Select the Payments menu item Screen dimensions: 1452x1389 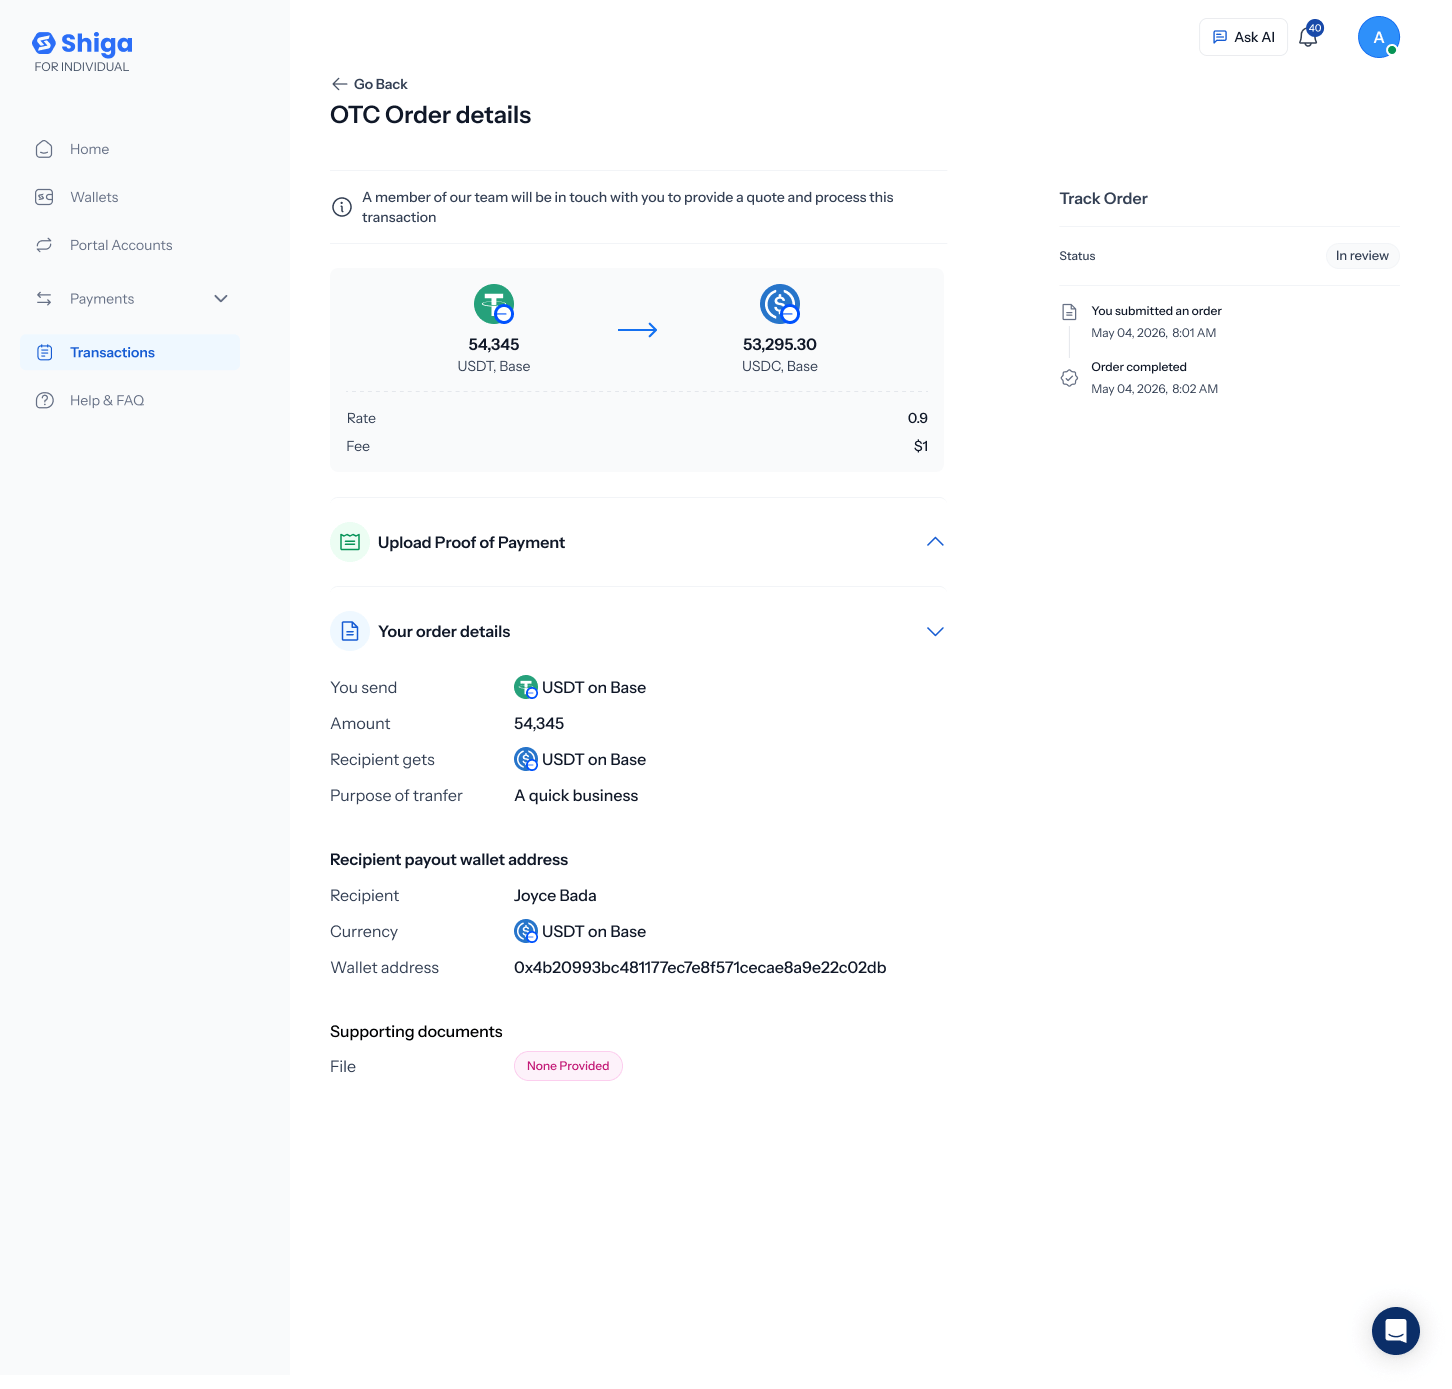[x=130, y=299]
